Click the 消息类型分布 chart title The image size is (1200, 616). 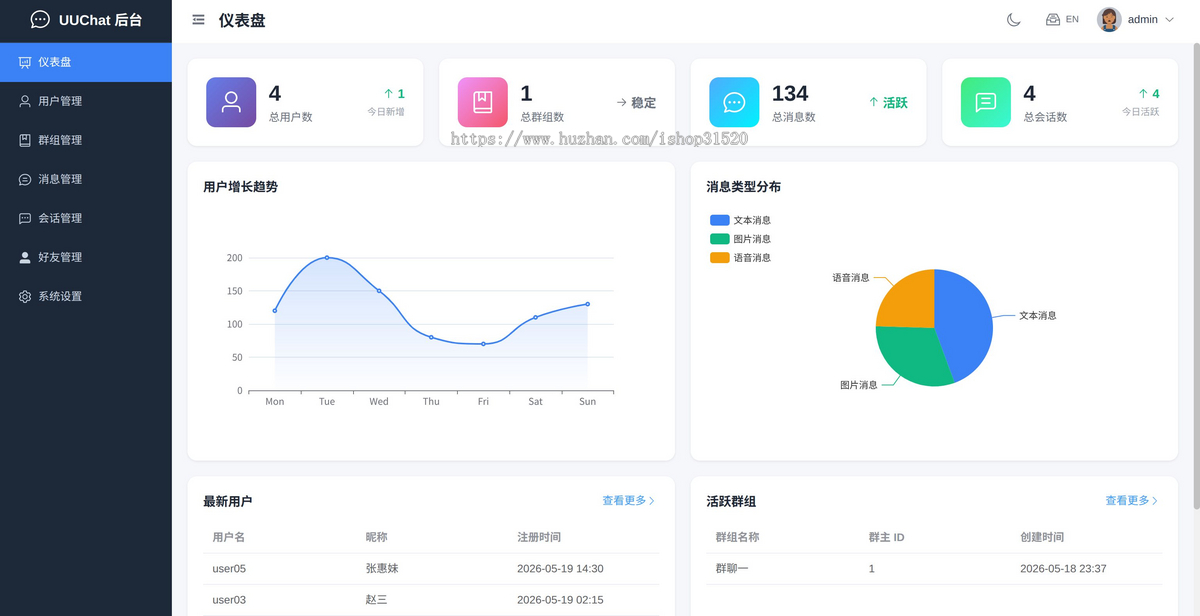[743, 187]
